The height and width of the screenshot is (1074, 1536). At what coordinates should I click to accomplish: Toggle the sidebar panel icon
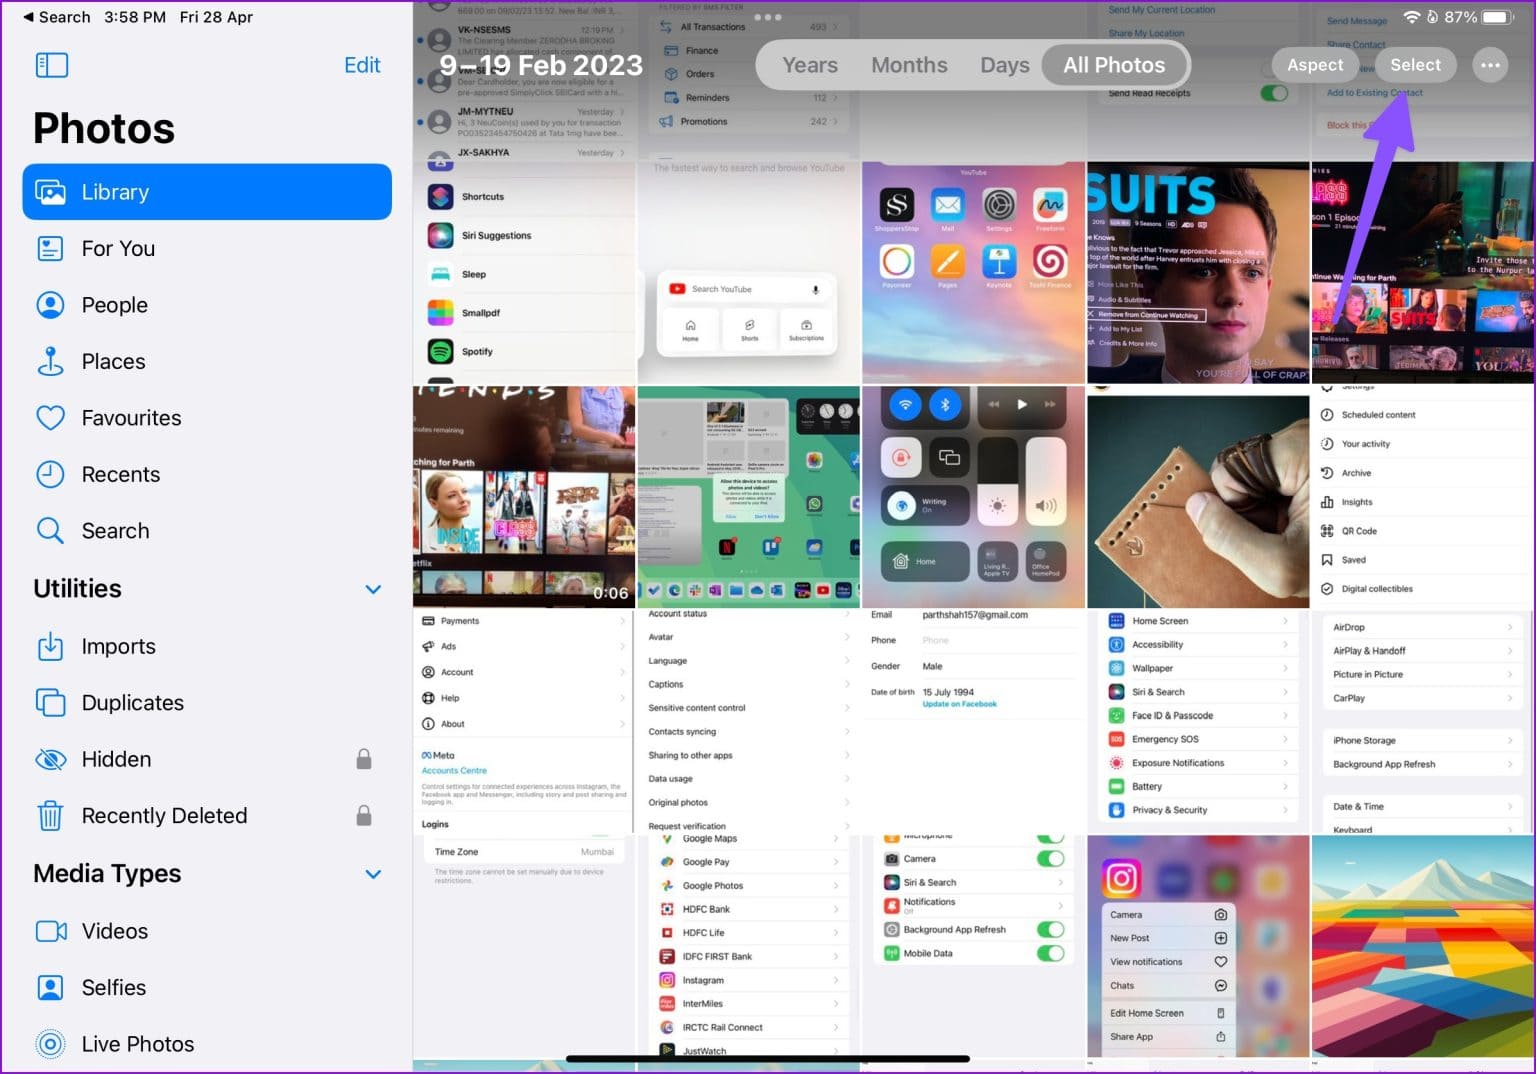click(52, 66)
